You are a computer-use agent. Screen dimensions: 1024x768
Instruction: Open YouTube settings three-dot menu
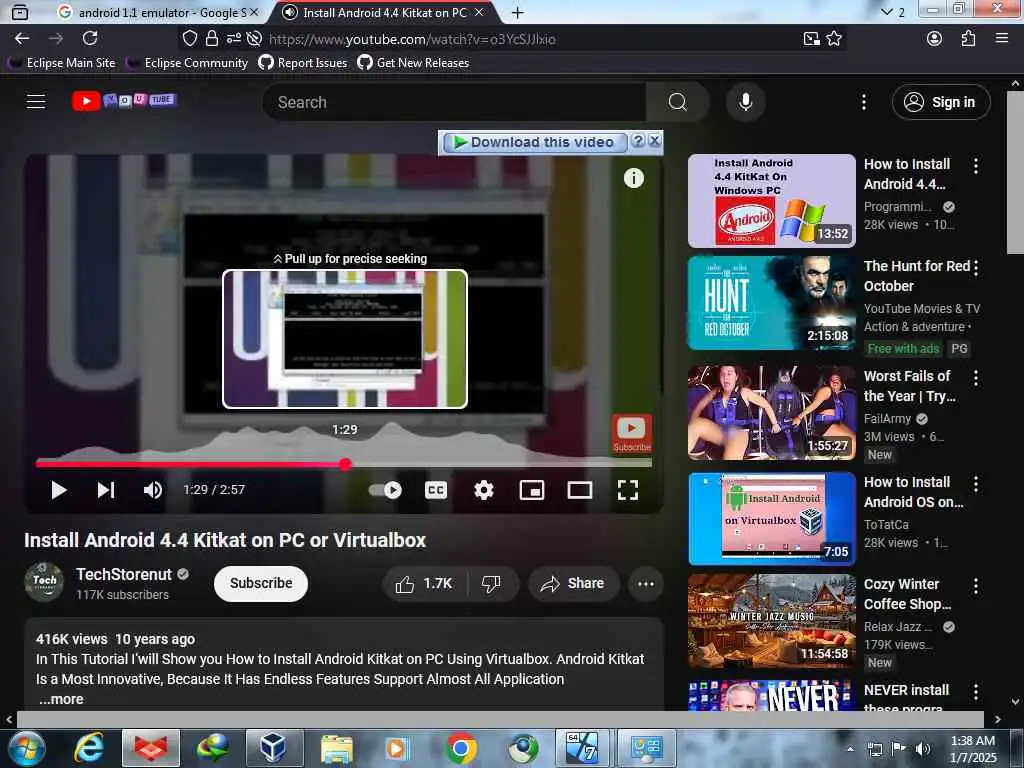pyautogui.click(x=863, y=102)
